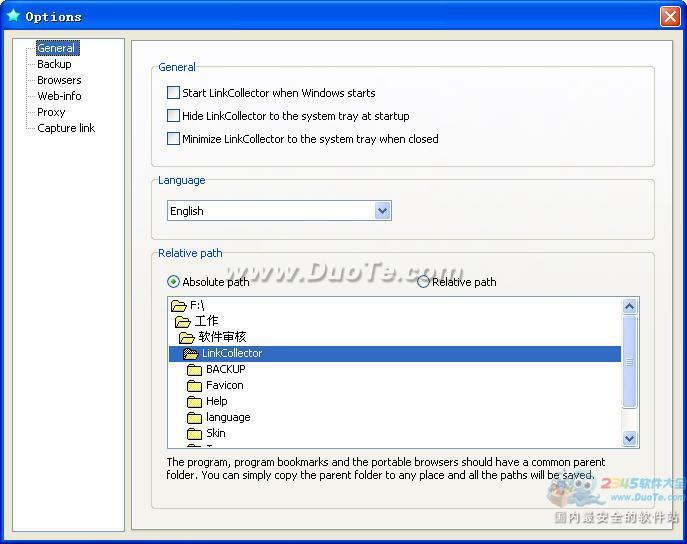Viewport: 687px width, 544px height.
Task: Go to the Web-info options page
Action: [59, 96]
